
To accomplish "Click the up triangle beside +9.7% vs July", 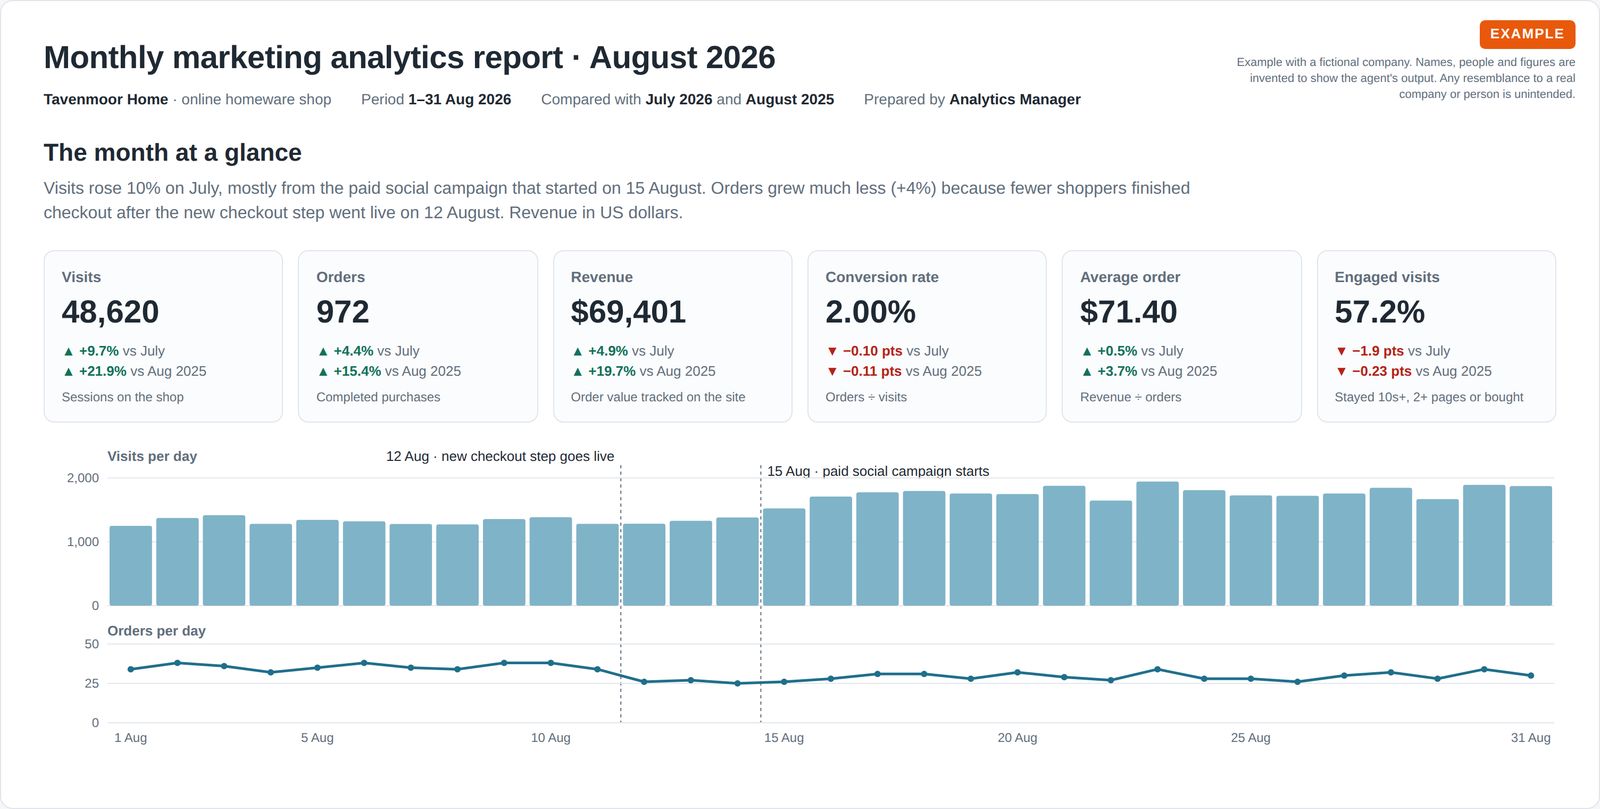I will (x=68, y=351).
